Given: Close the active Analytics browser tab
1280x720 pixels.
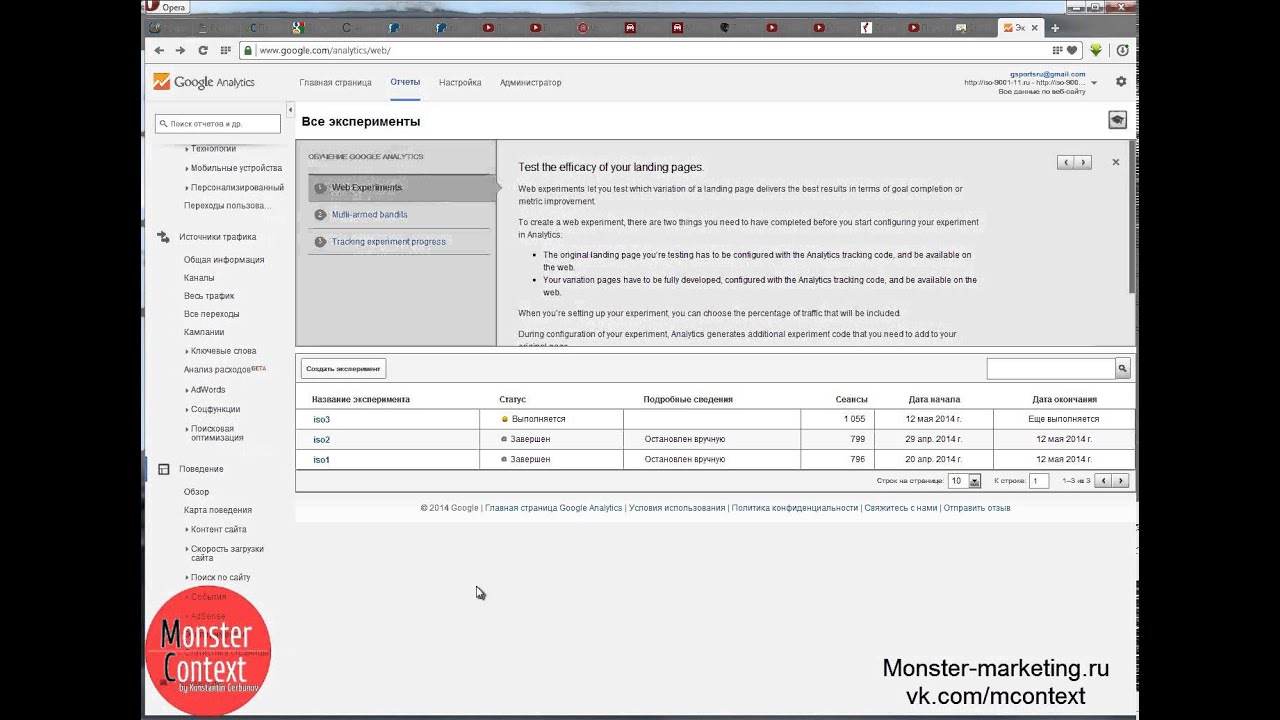Looking at the screenshot, I should [1034, 28].
